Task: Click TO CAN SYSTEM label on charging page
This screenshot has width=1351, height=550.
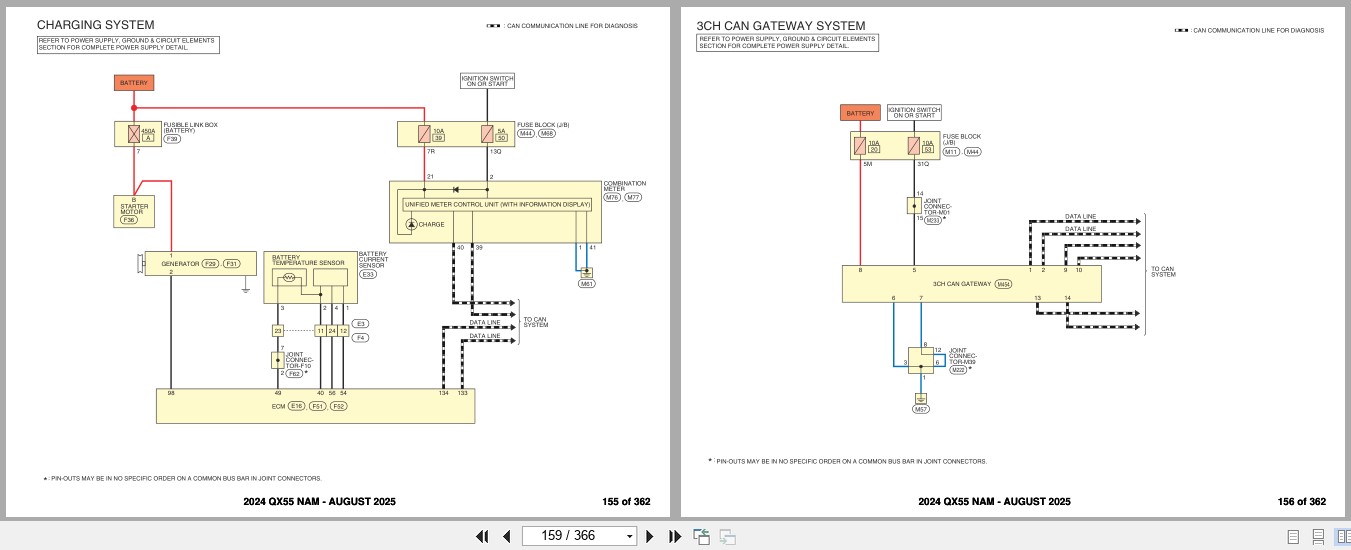Action: [536, 322]
